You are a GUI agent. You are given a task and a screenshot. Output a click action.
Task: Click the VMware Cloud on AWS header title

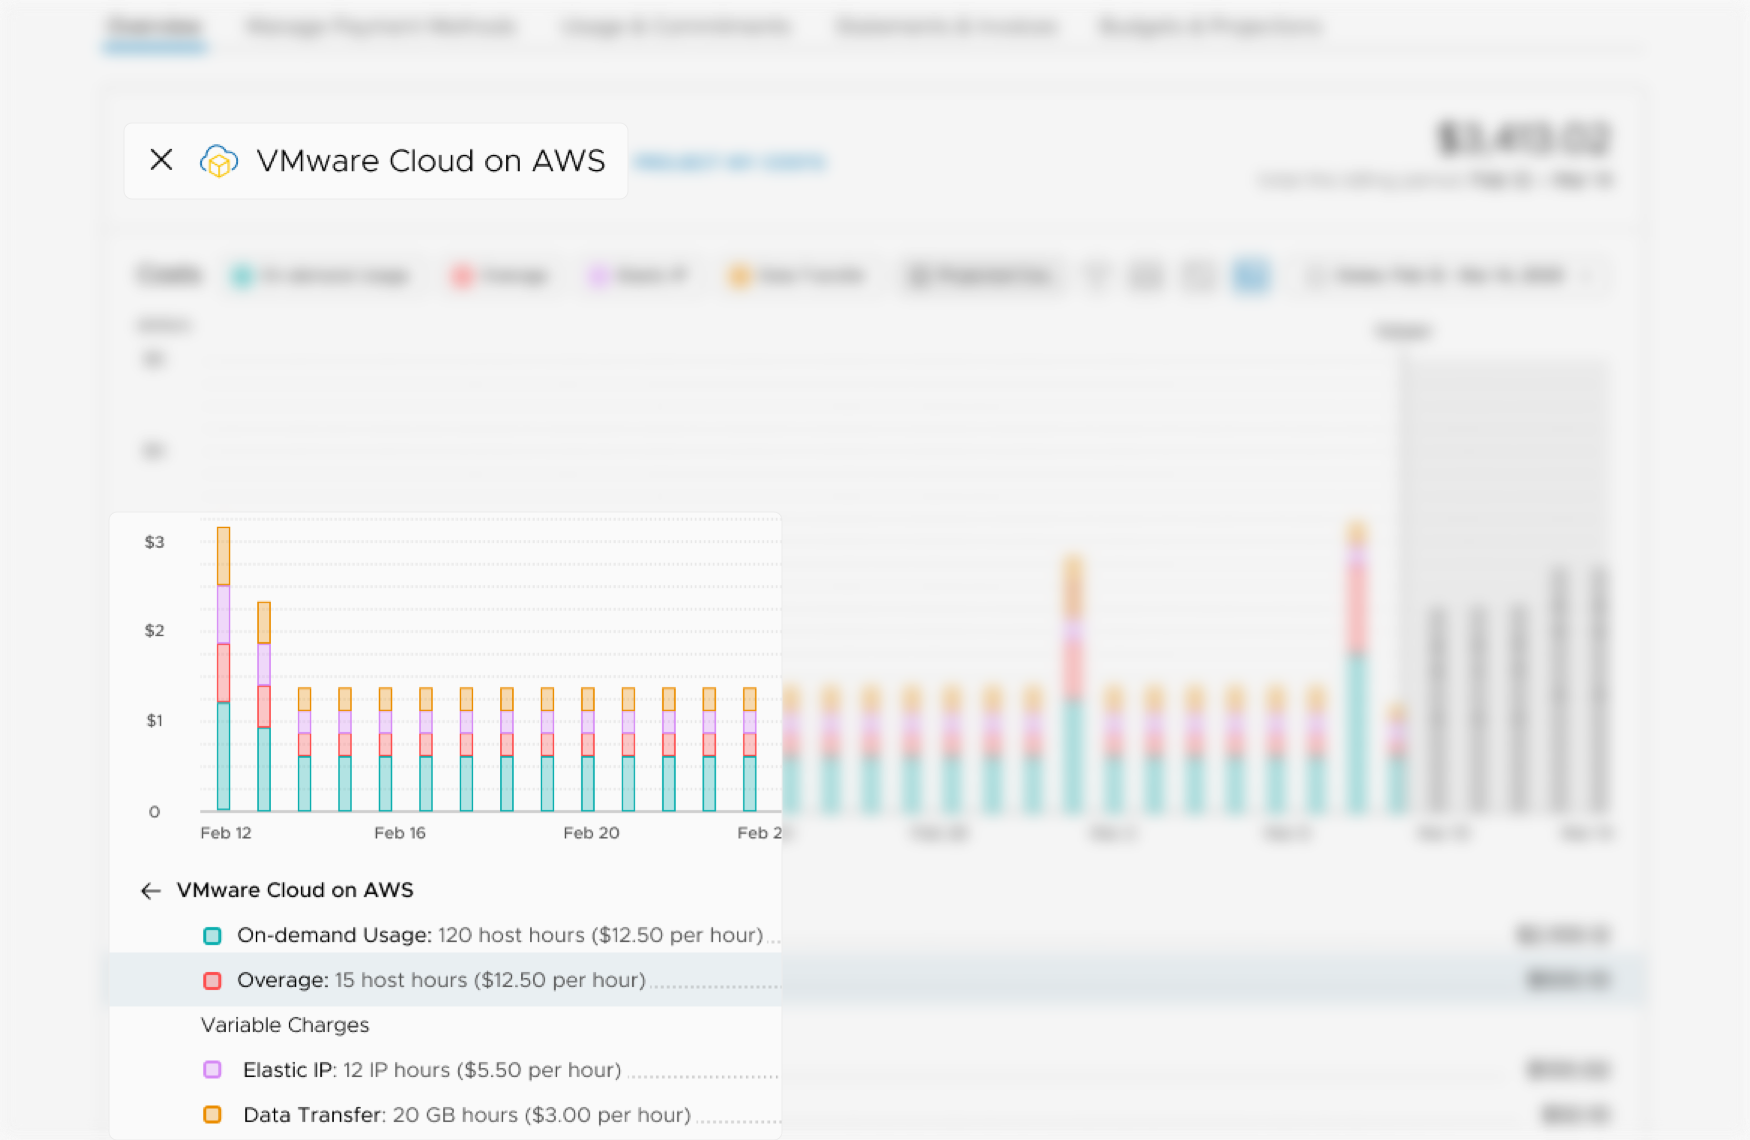point(431,161)
